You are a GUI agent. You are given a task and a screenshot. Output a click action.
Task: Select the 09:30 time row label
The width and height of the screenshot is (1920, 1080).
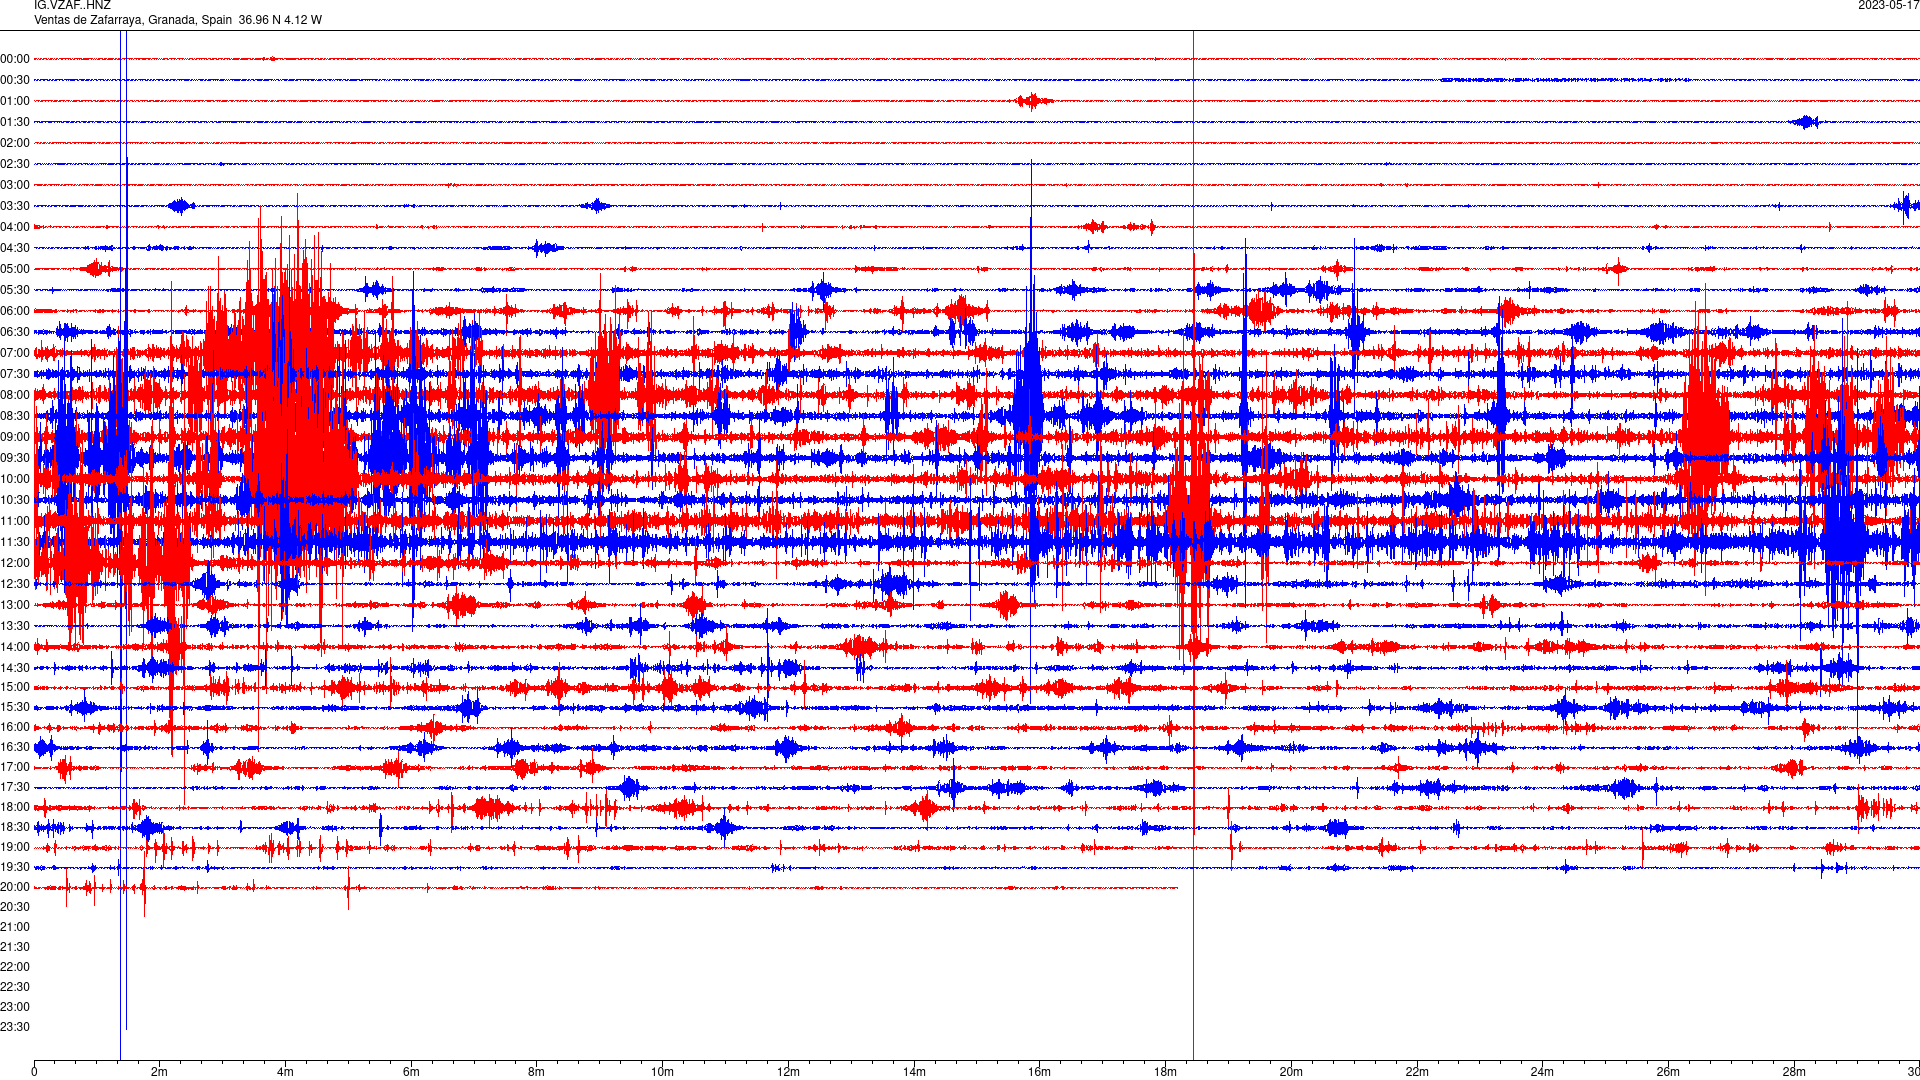(x=15, y=458)
